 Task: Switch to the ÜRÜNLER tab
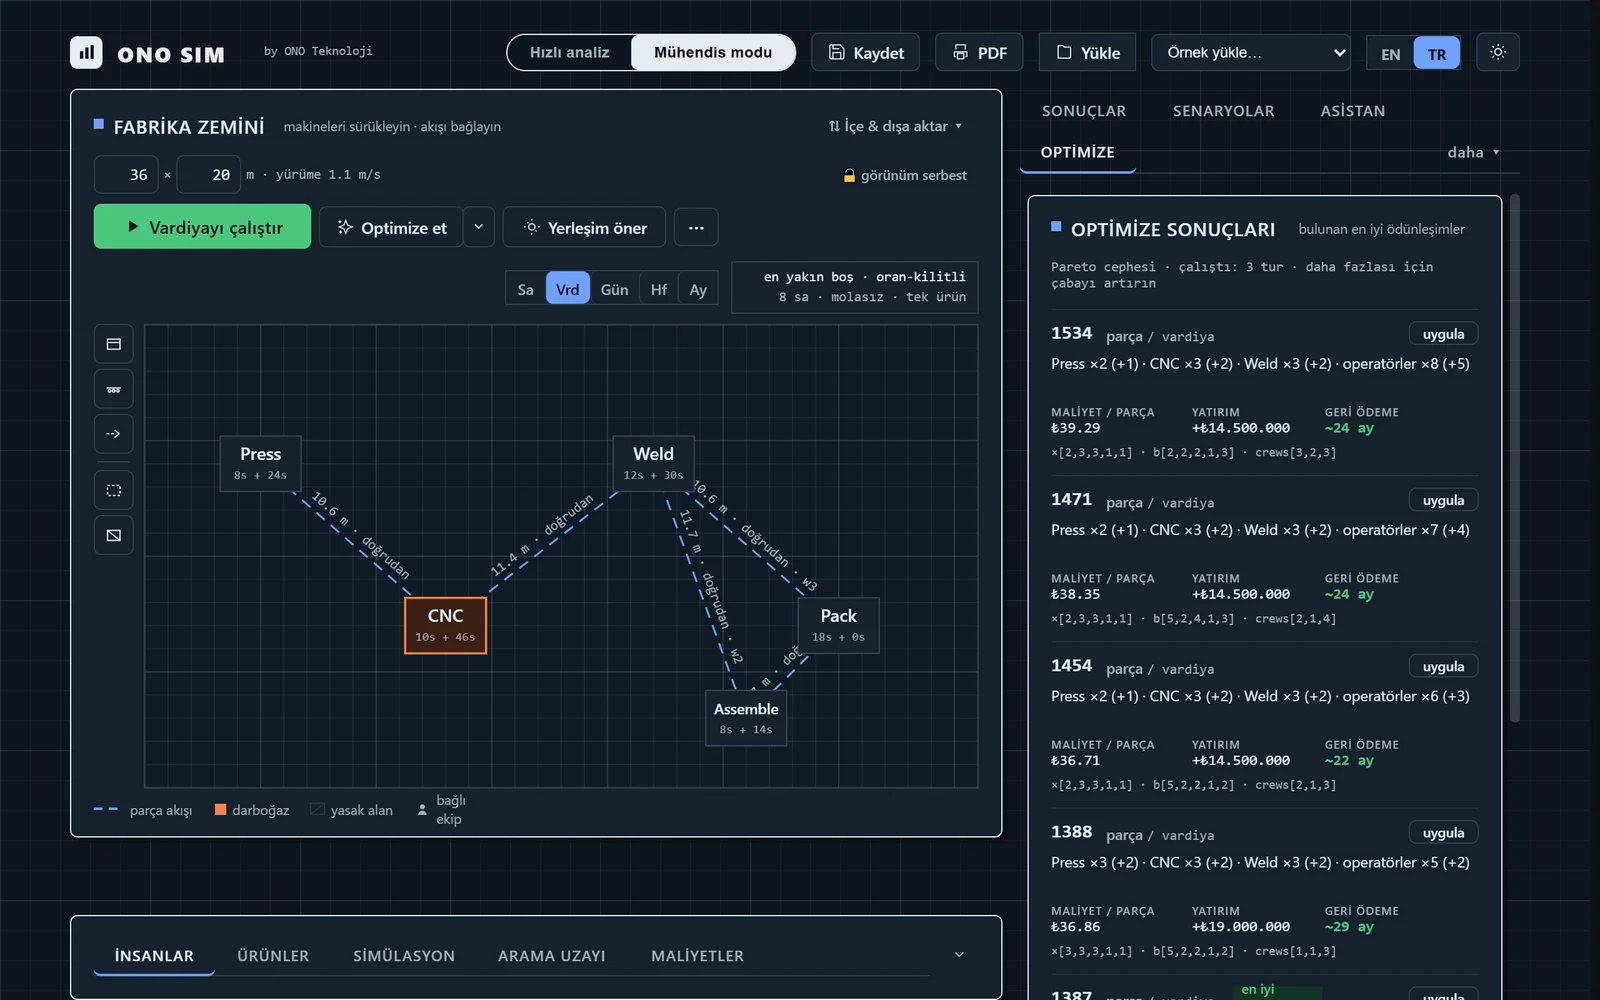tap(273, 956)
